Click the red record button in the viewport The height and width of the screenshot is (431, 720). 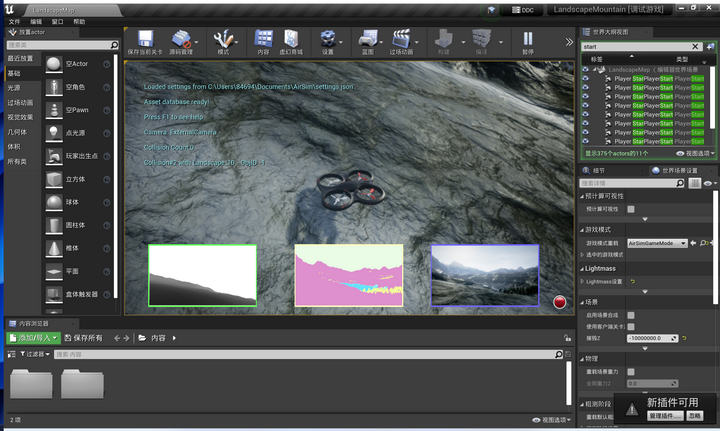click(x=560, y=301)
